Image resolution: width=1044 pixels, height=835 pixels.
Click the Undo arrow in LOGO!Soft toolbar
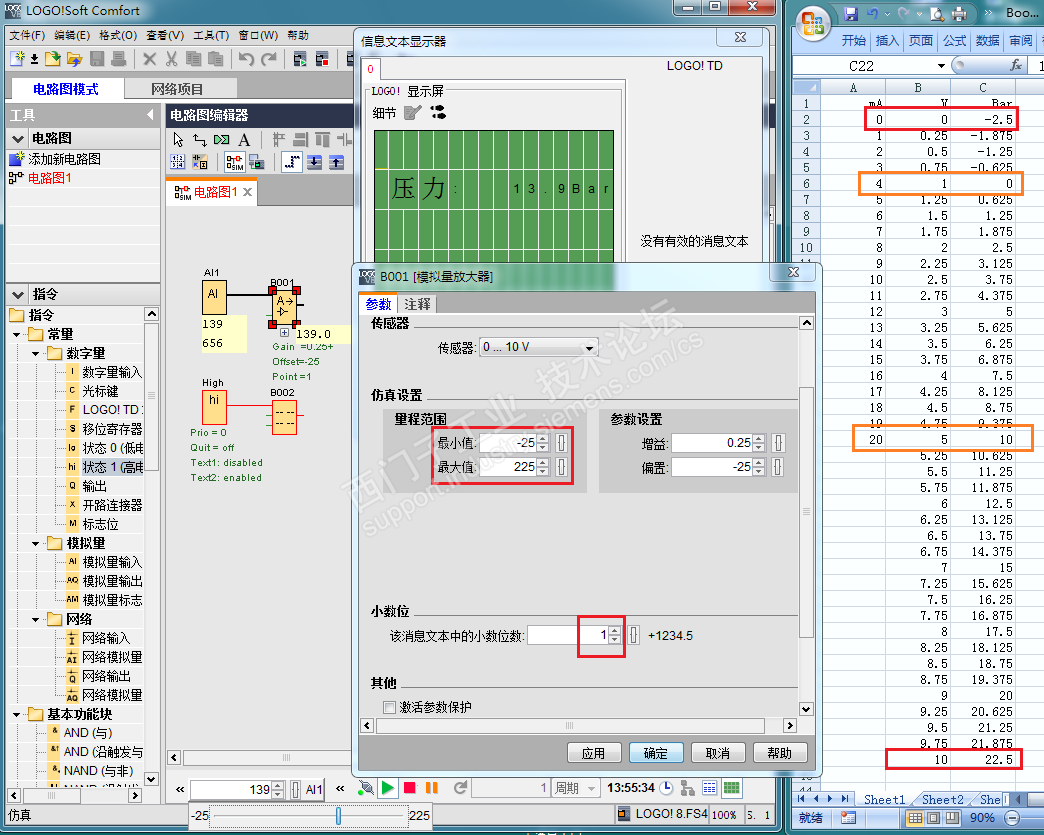[246, 59]
